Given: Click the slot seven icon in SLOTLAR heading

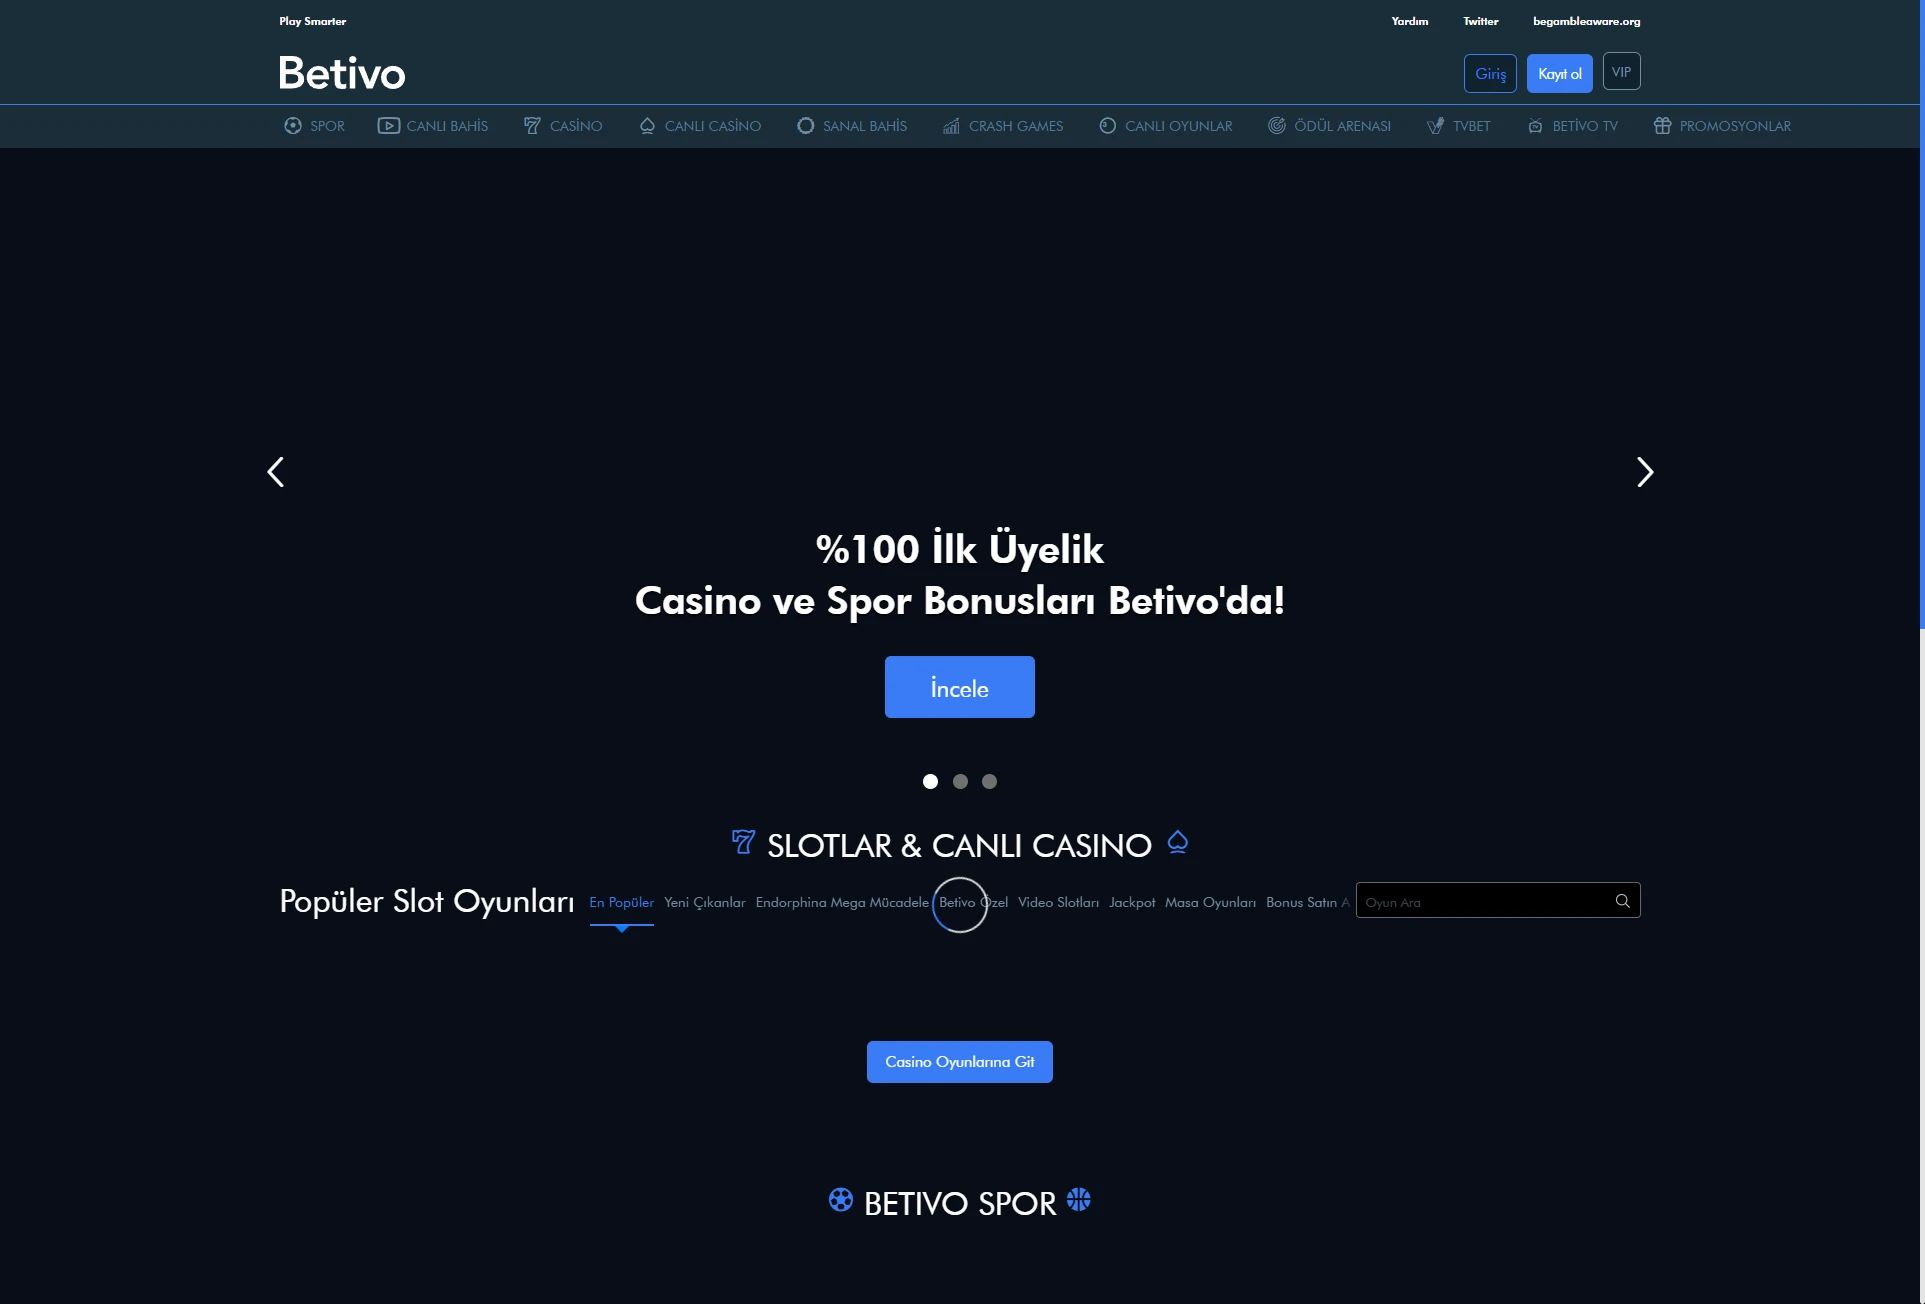Looking at the screenshot, I should [743, 842].
